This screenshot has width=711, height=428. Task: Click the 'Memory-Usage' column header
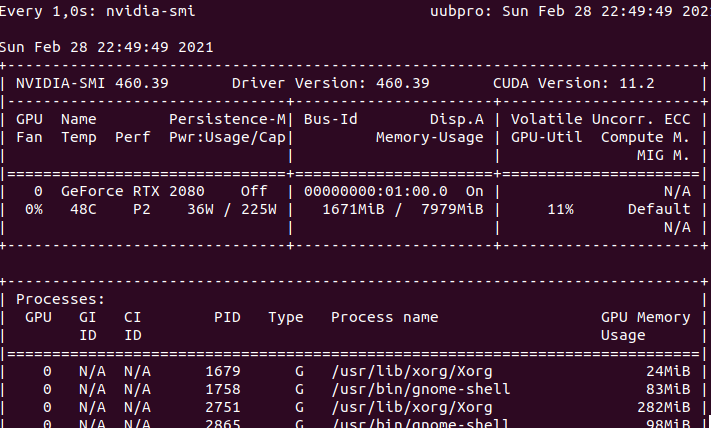point(430,137)
